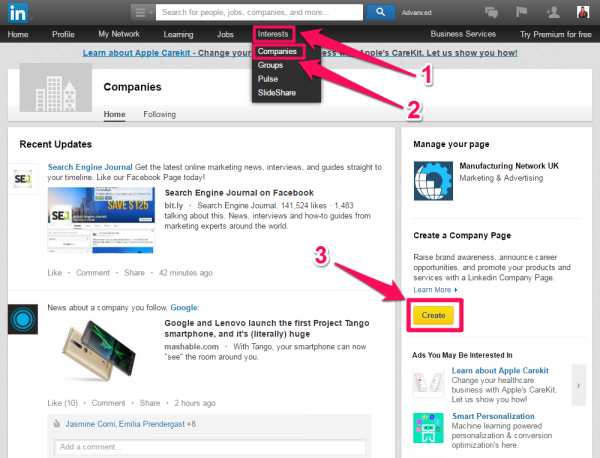Choose SlideShare from Interests dropdown
The image size is (600, 458).
[x=277, y=93]
